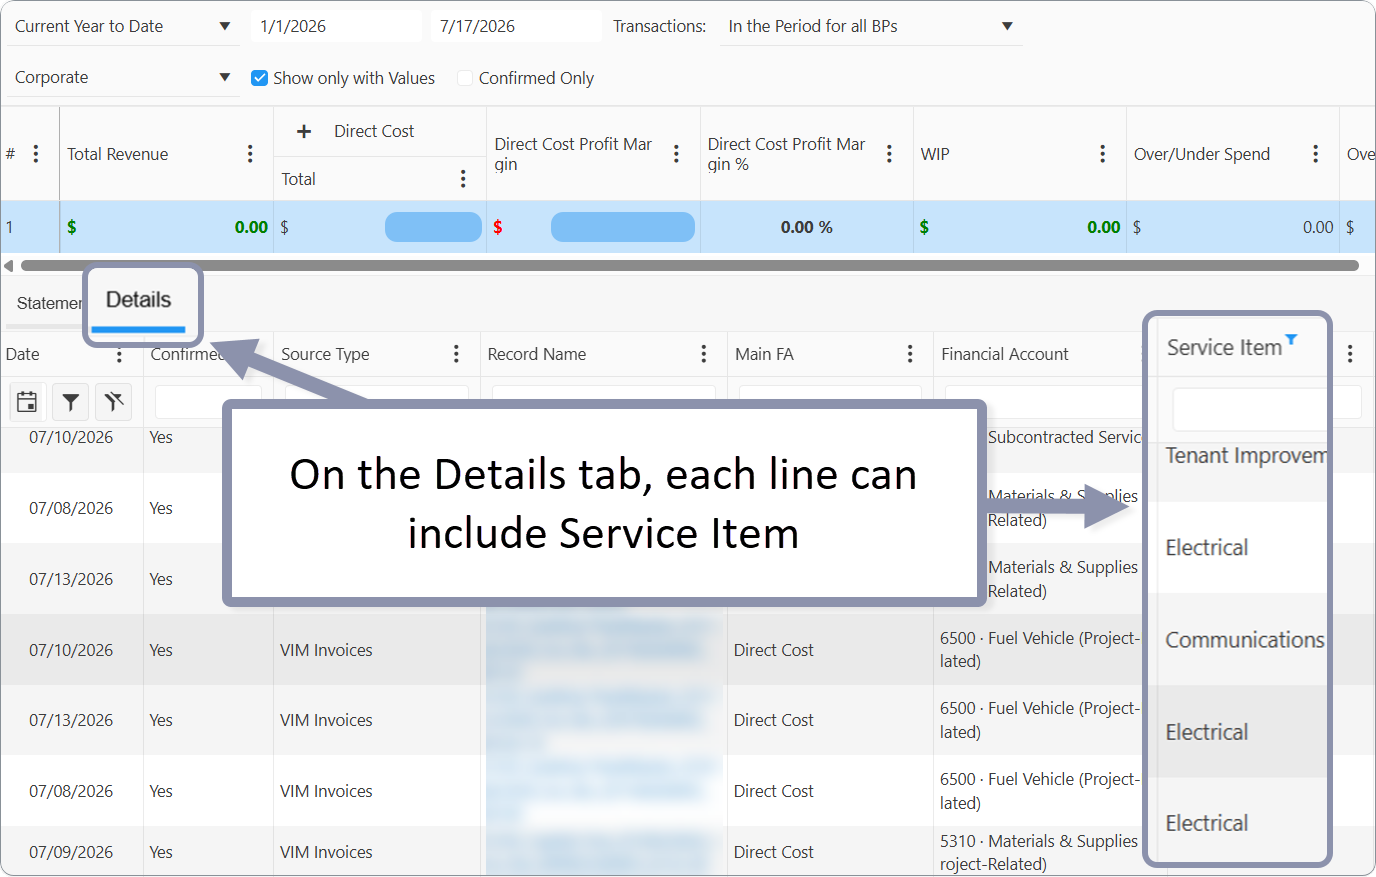This screenshot has width=1376, height=877.
Task: Expand the Direct Cost column group
Action: (x=304, y=131)
